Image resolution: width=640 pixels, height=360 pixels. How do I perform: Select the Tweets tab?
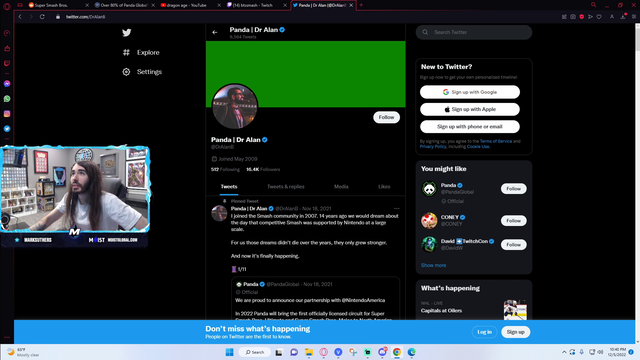(x=229, y=187)
